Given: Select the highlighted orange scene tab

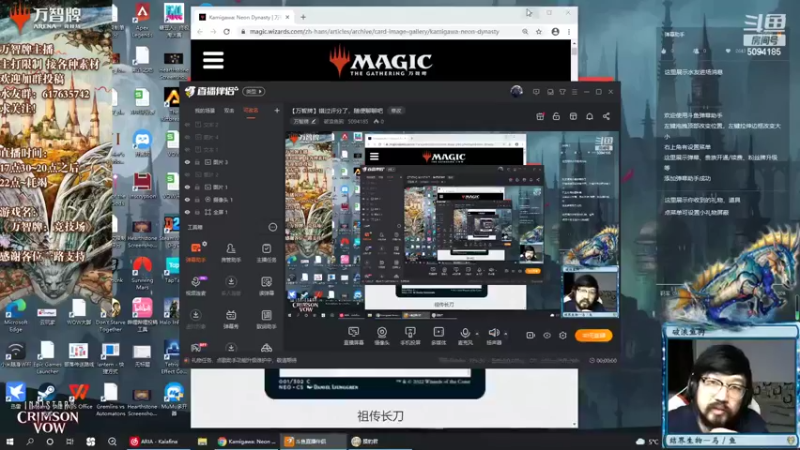Looking at the screenshot, I should (251, 110).
